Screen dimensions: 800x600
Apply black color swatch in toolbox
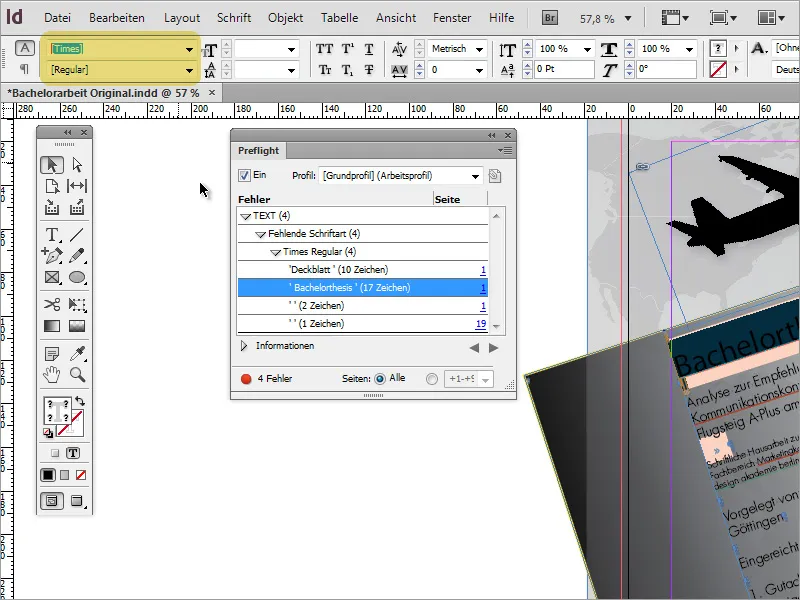click(x=48, y=475)
